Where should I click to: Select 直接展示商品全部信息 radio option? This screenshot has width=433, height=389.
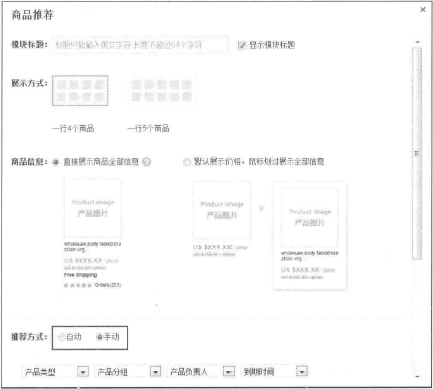[55, 162]
